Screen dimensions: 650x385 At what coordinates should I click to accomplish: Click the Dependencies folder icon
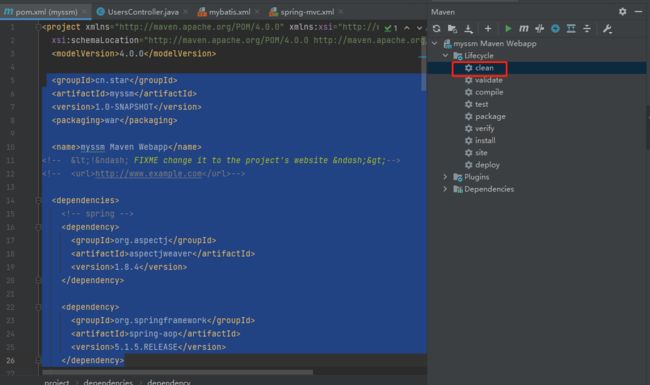click(458, 189)
